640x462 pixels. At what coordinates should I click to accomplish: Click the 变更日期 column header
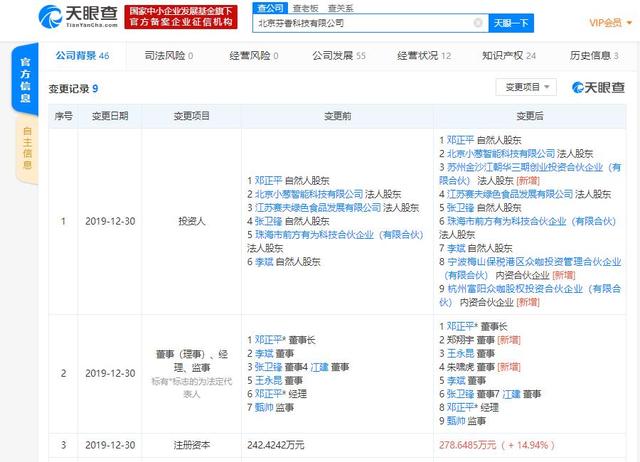[x=110, y=116]
